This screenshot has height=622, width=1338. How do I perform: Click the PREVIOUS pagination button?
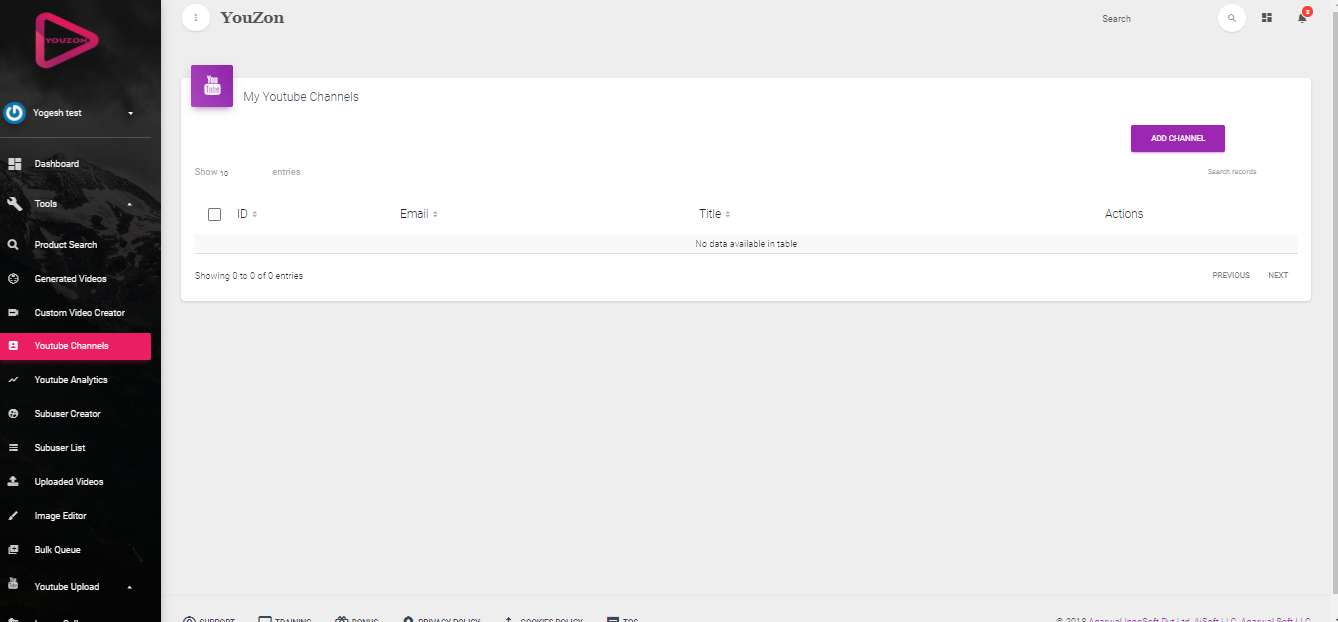tap(1231, 276)
